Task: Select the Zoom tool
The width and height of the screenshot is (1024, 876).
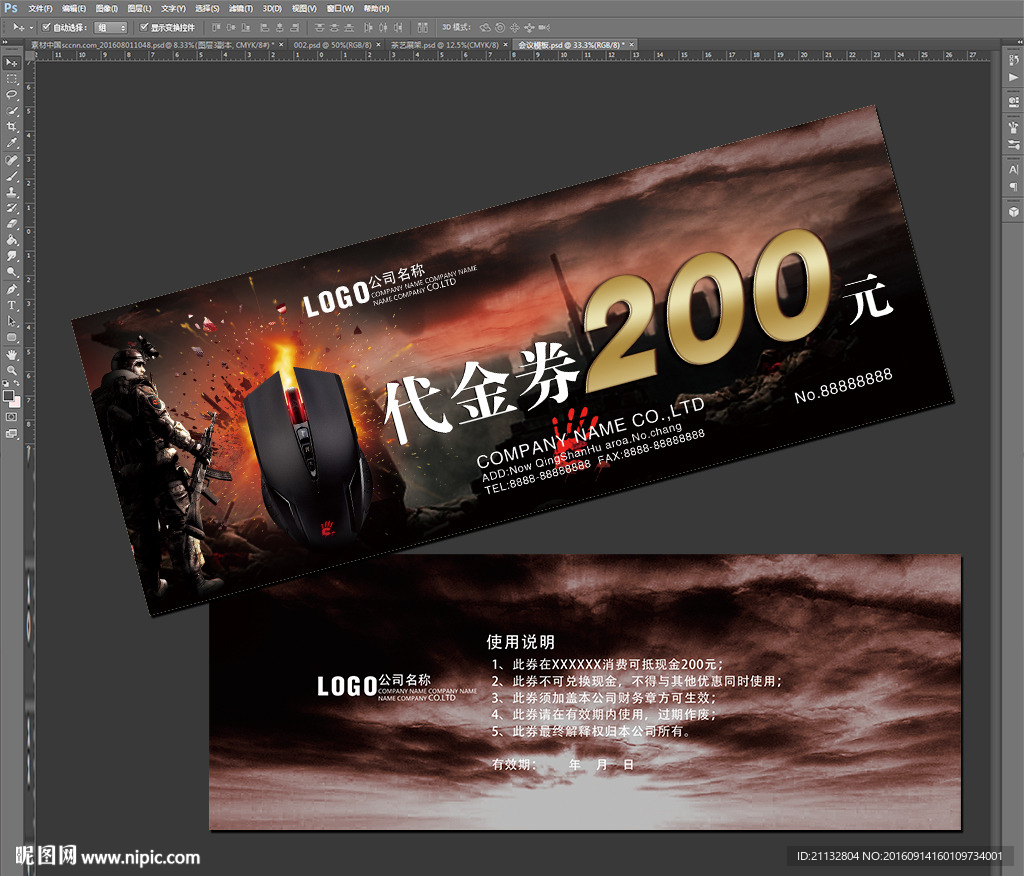Action: (x=12, y=370)
